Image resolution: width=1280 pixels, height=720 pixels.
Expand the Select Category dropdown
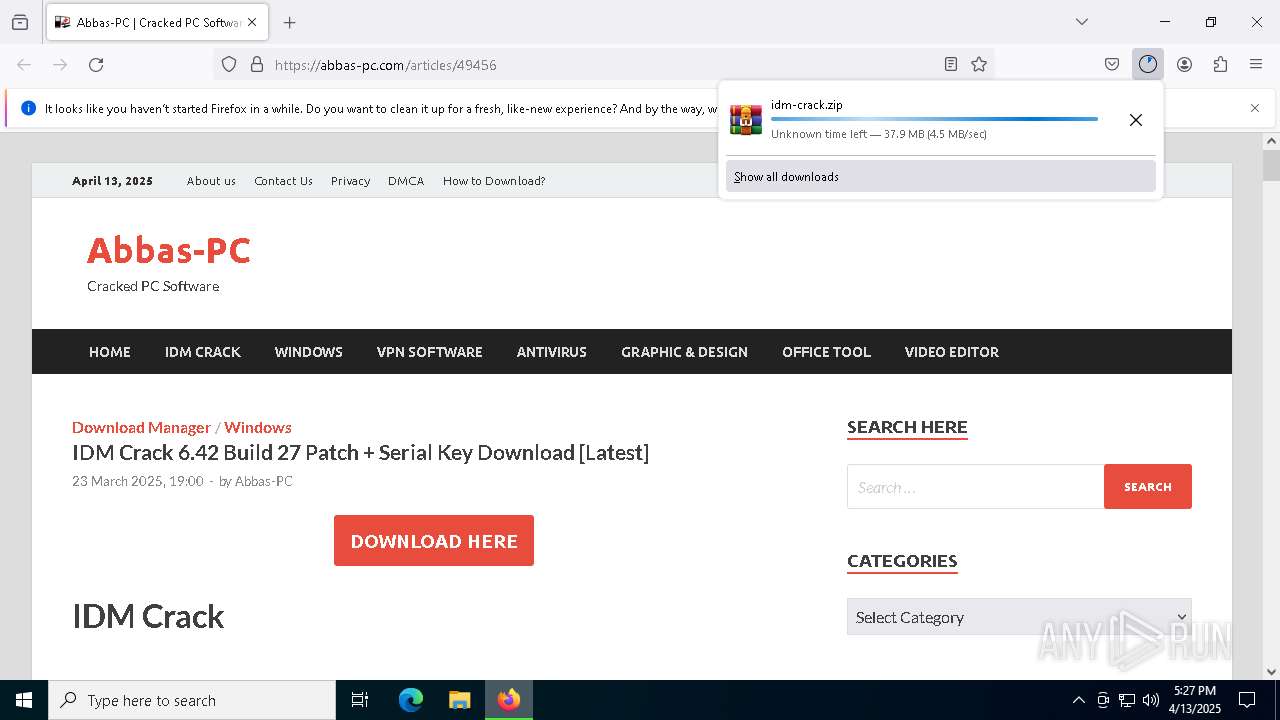1019,617
